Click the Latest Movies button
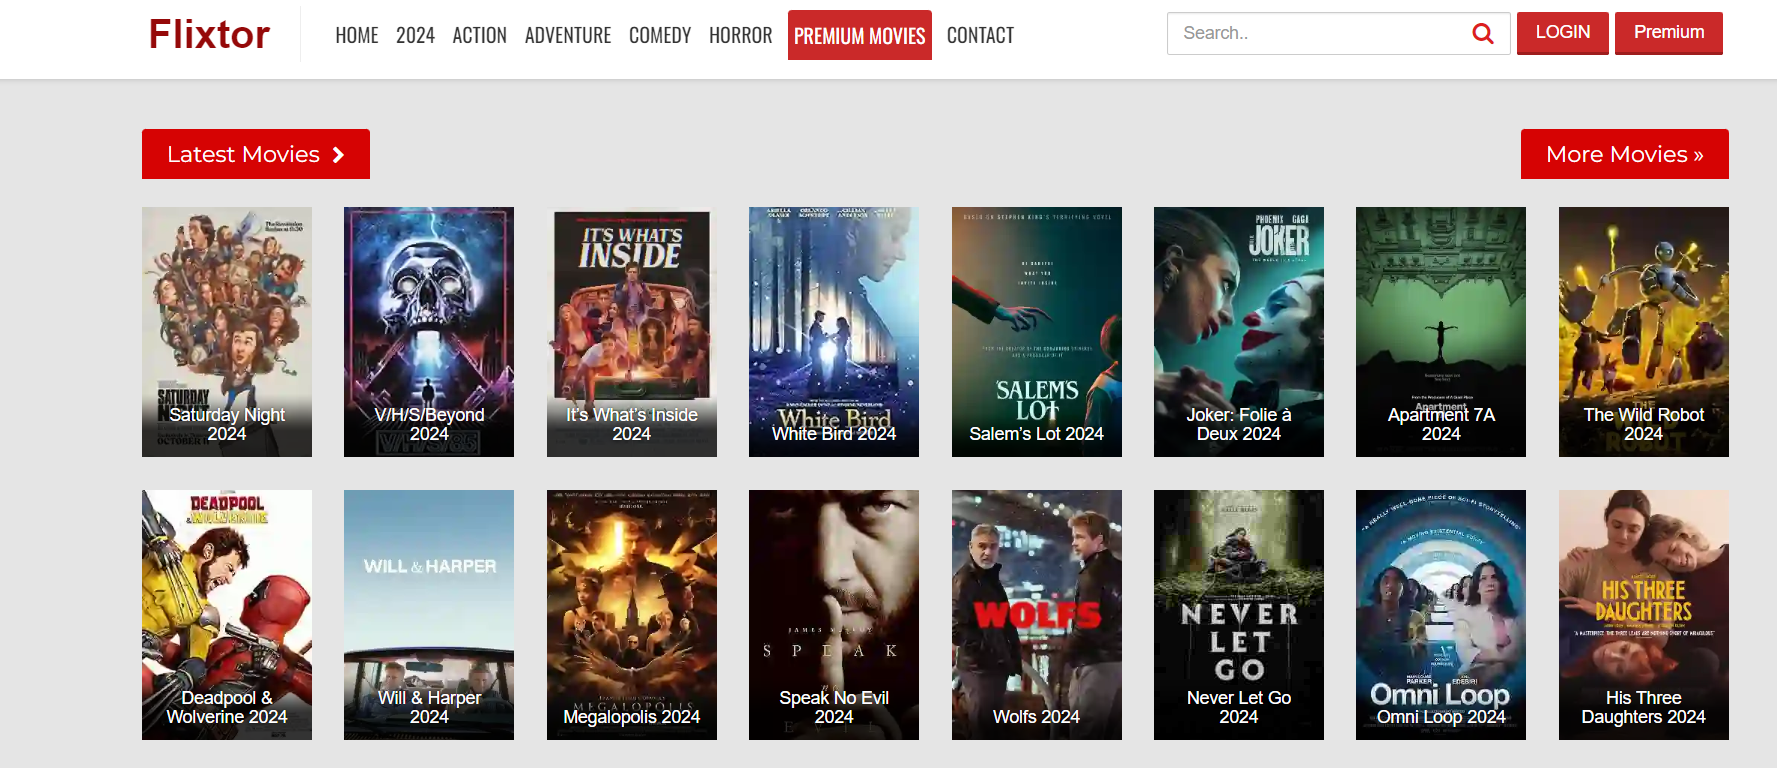Viewport: 1777px width, 768px height. coord(256,154)
